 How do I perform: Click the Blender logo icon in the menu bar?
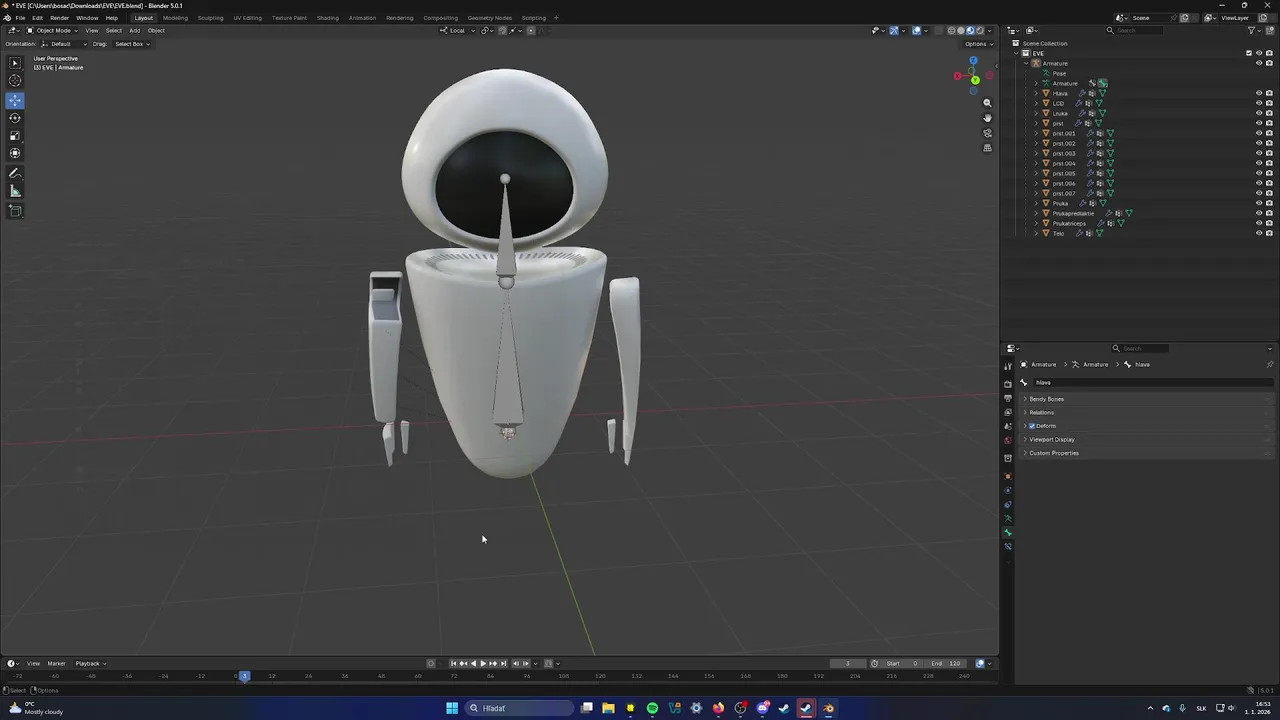coord(7,18)
